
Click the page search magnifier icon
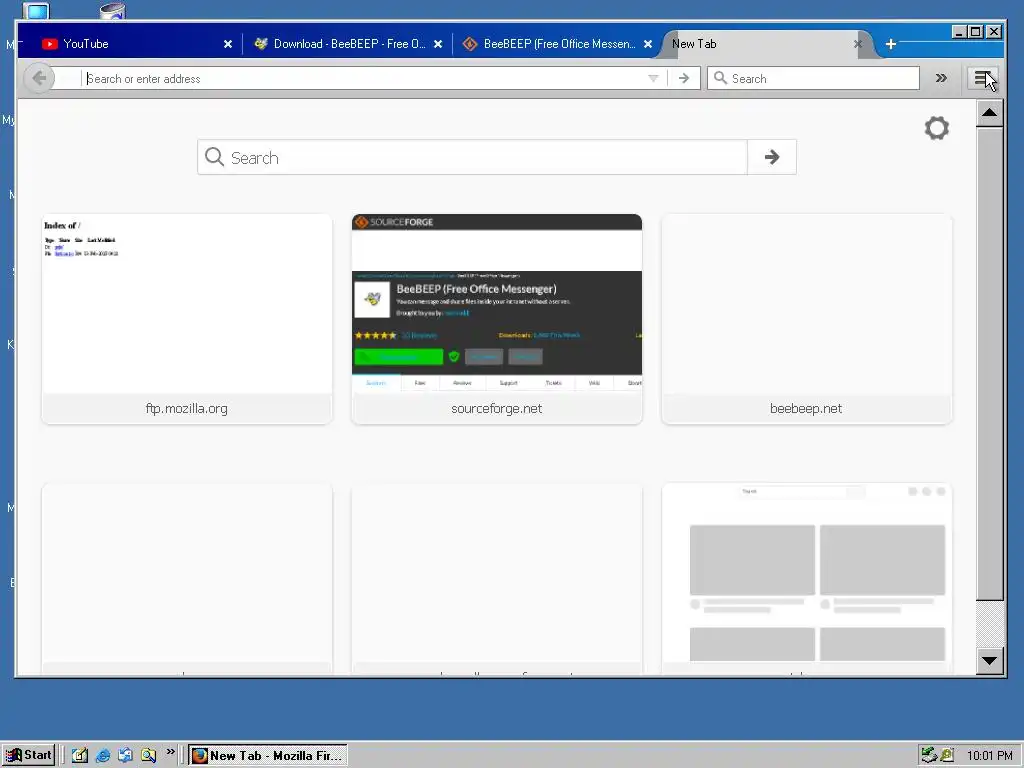tap(214, 157)
